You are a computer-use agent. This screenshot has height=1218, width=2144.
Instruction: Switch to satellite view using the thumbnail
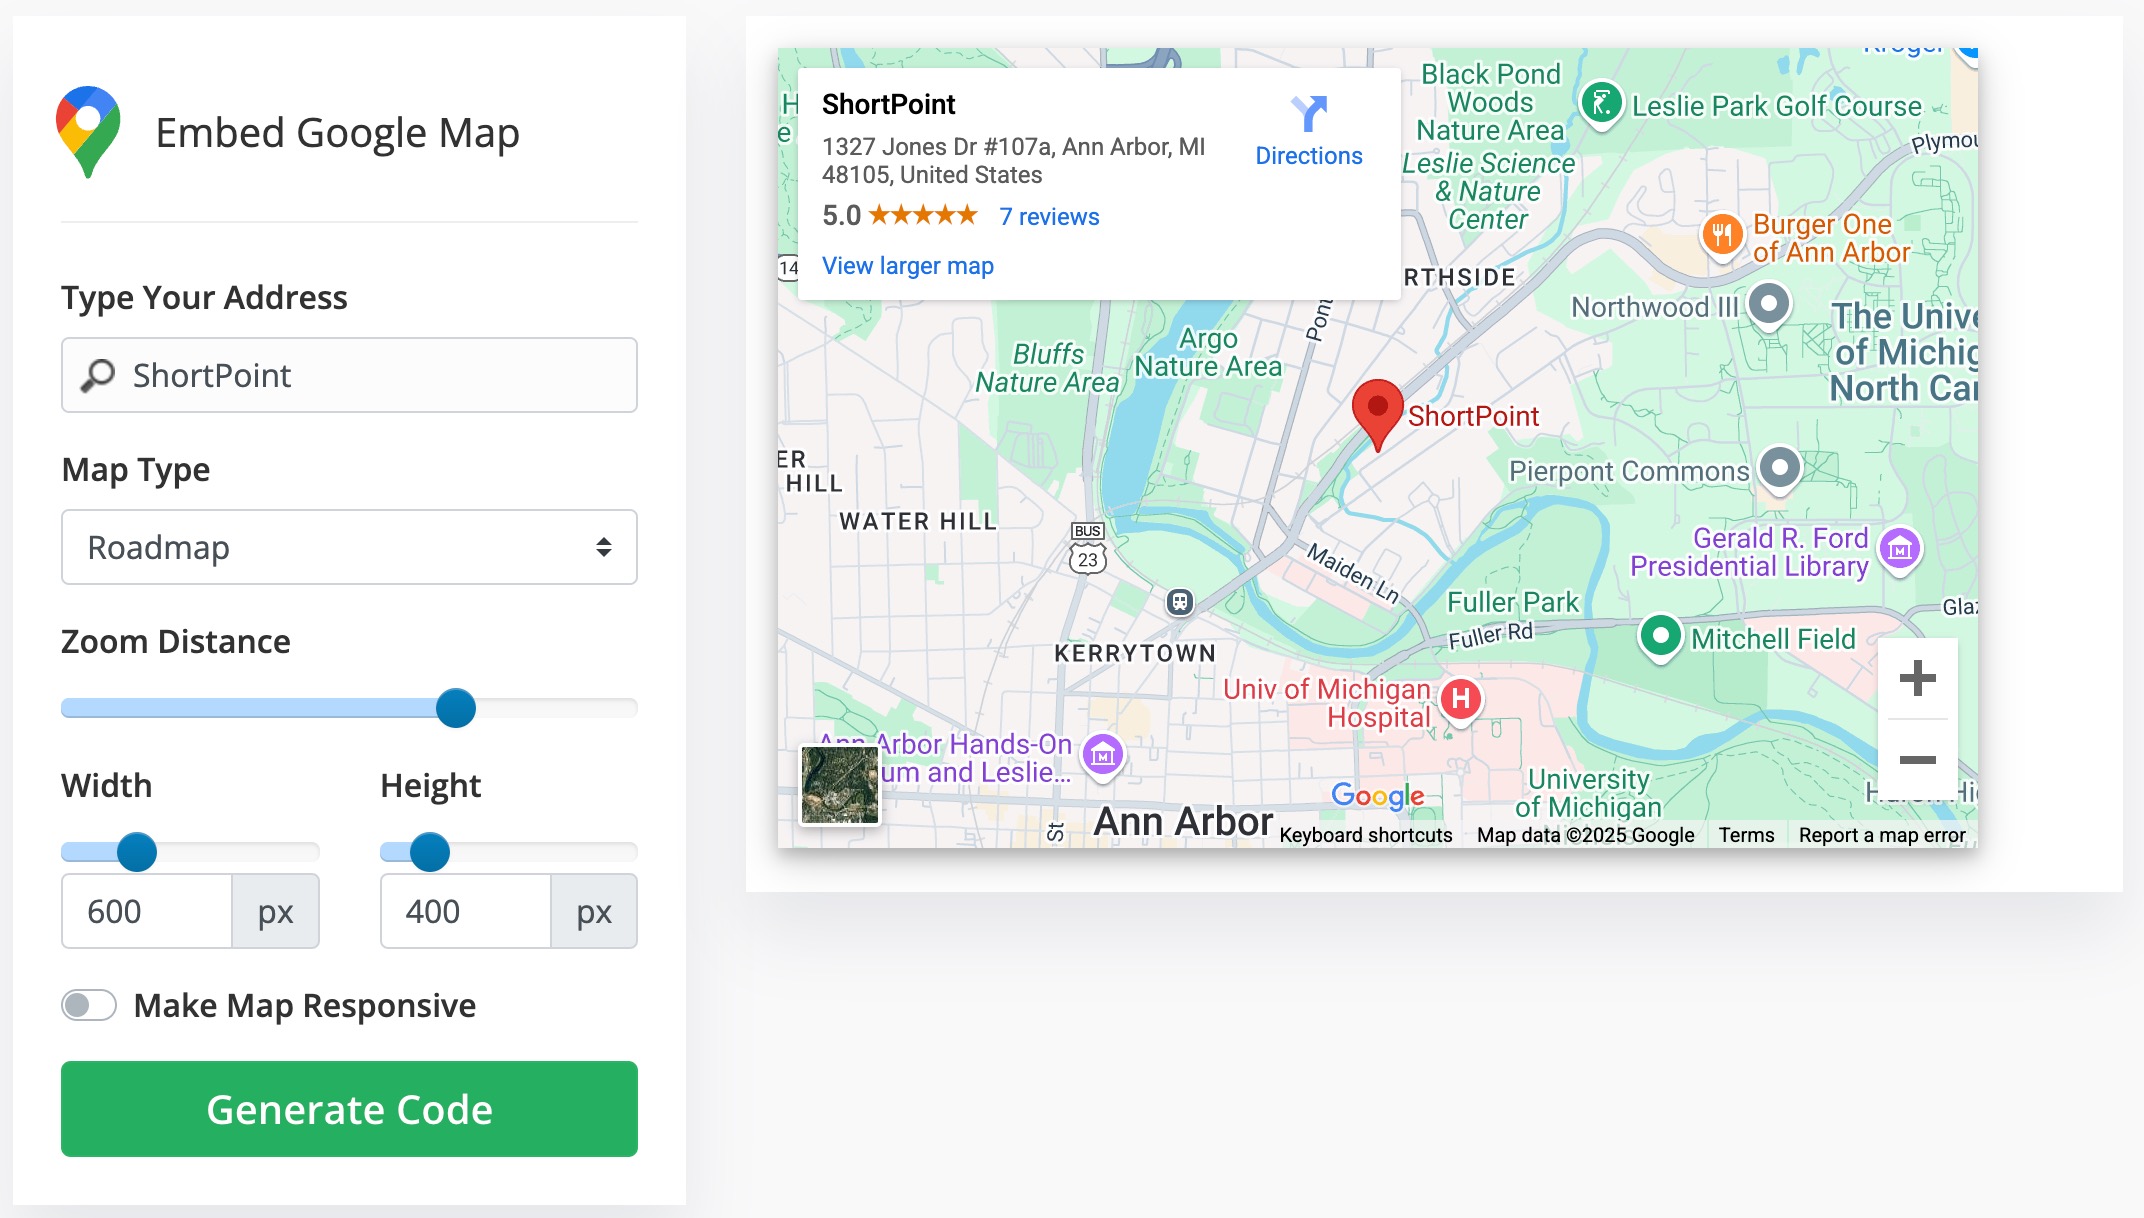pos(840,786)
